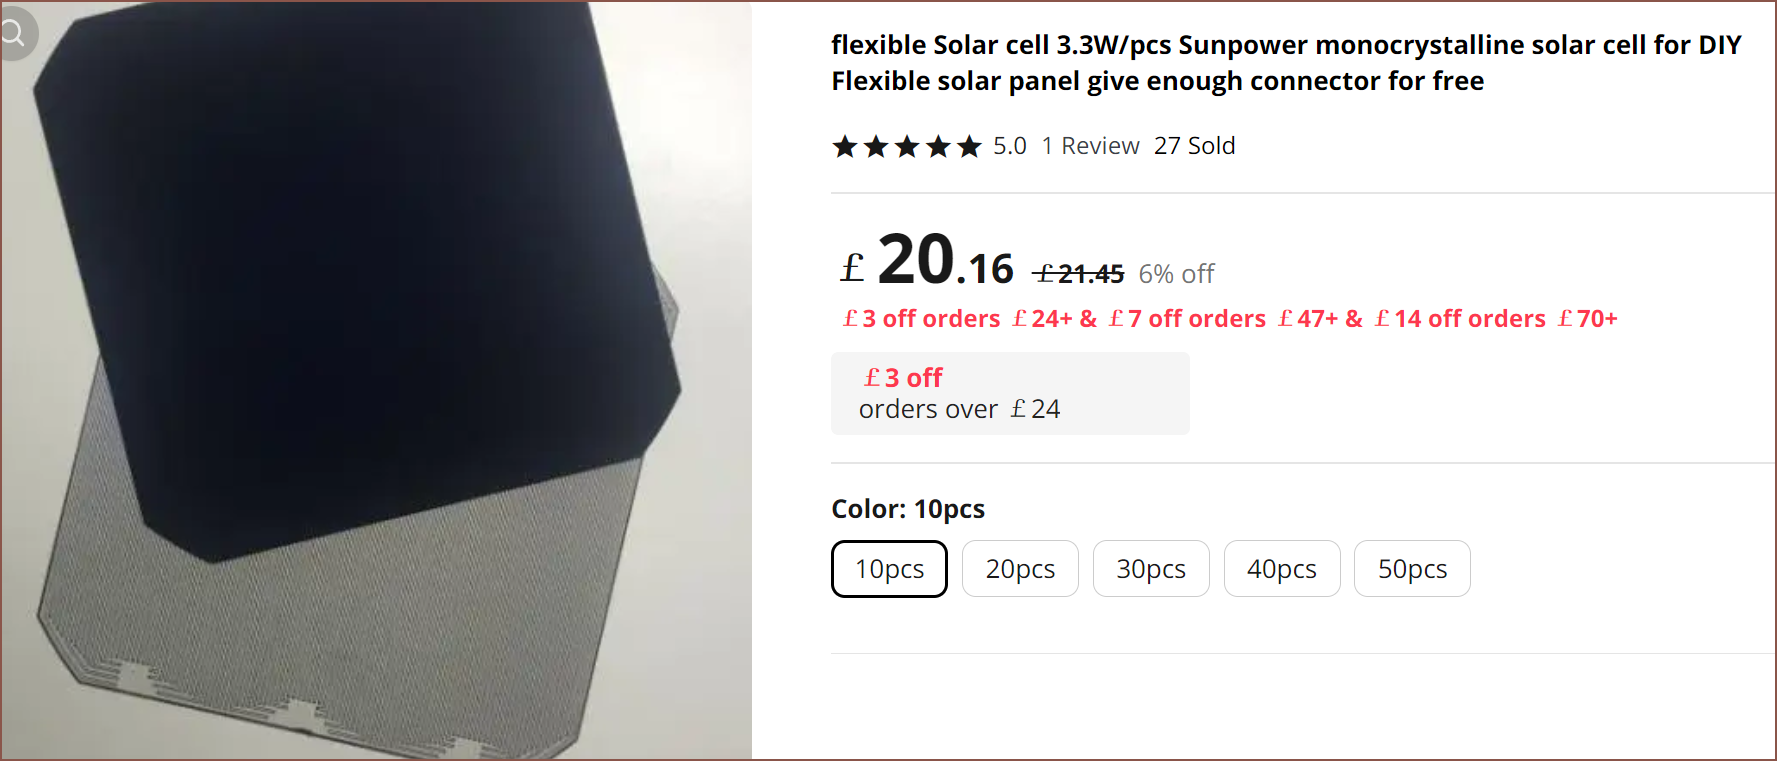Open the £3 off coupon box
Screen dimensions: 1777x761
(1010, 393)
